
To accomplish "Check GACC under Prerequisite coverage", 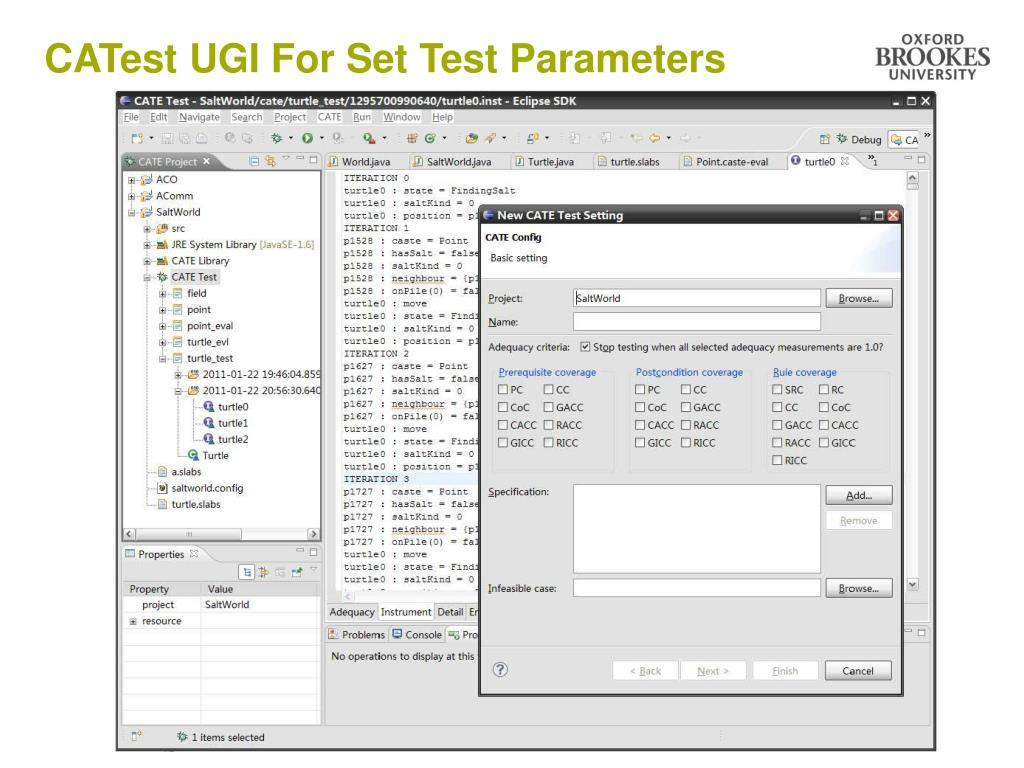I will point(549,408).
